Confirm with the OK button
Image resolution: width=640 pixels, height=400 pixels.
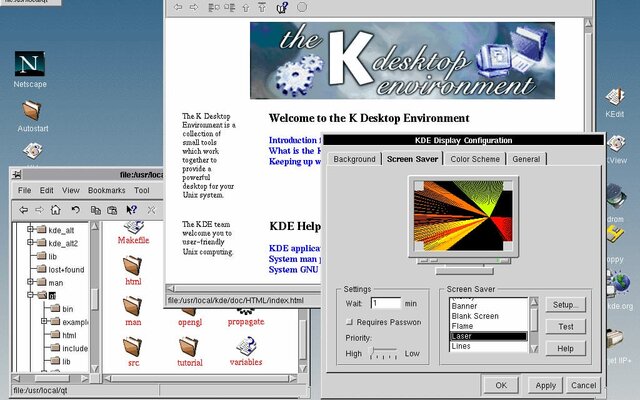[x=501, y=385]
